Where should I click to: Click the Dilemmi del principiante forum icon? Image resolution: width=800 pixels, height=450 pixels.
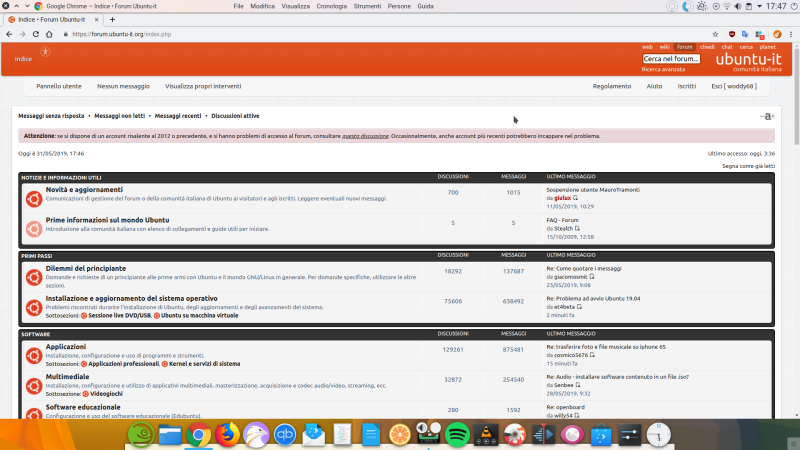(x=34, y=277)
